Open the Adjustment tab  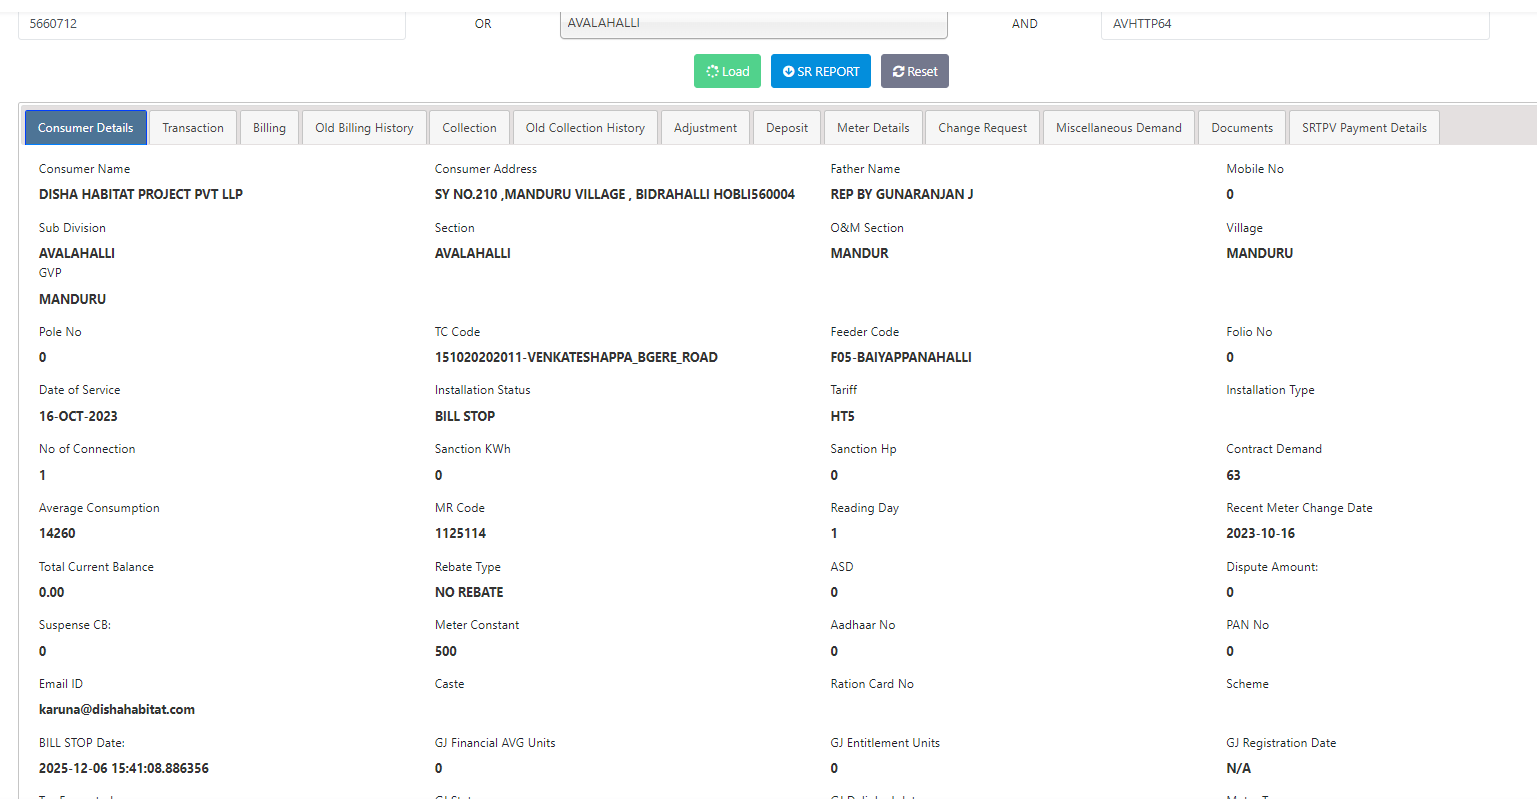pos(705,128)
